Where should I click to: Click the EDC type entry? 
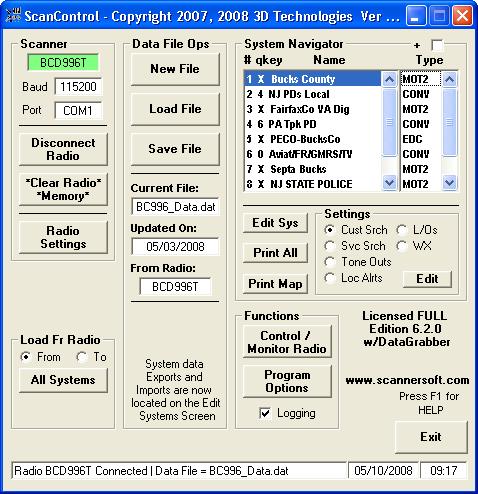(421, 139)
